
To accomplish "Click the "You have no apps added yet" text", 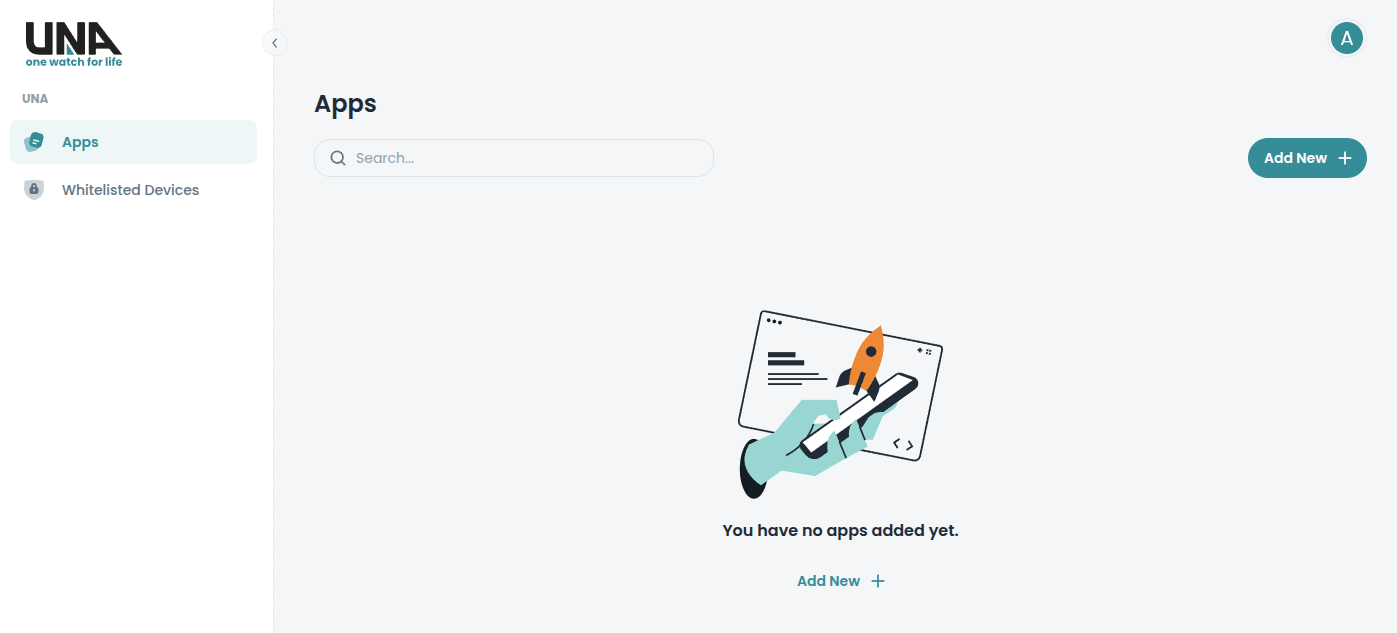I will click(840, 530).
